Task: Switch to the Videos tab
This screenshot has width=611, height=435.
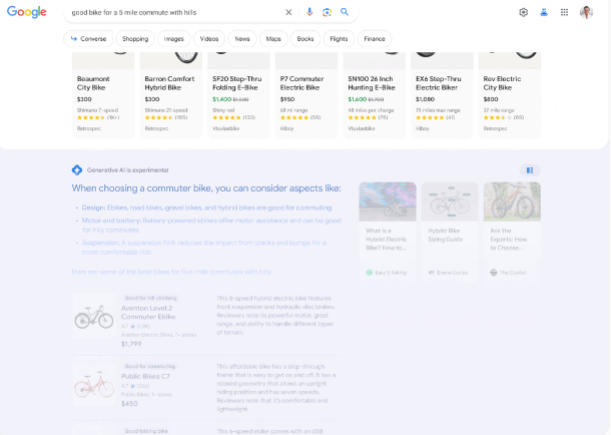Action: click(x=209, y=39)
